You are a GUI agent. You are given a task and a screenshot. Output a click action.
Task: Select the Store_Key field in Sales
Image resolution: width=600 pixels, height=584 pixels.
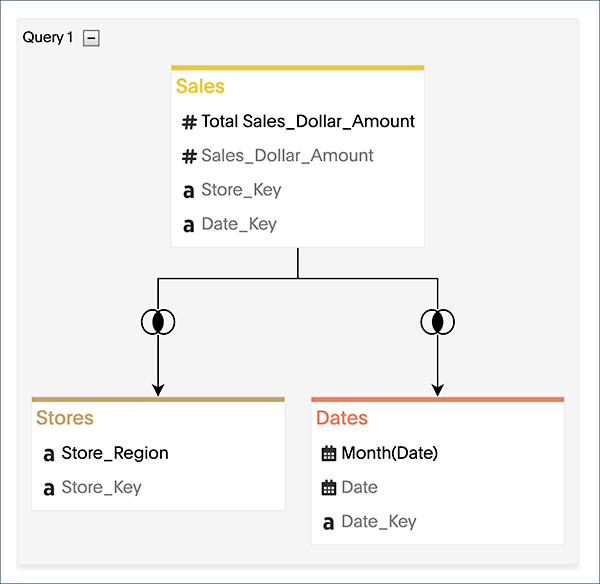coord(241,190)
